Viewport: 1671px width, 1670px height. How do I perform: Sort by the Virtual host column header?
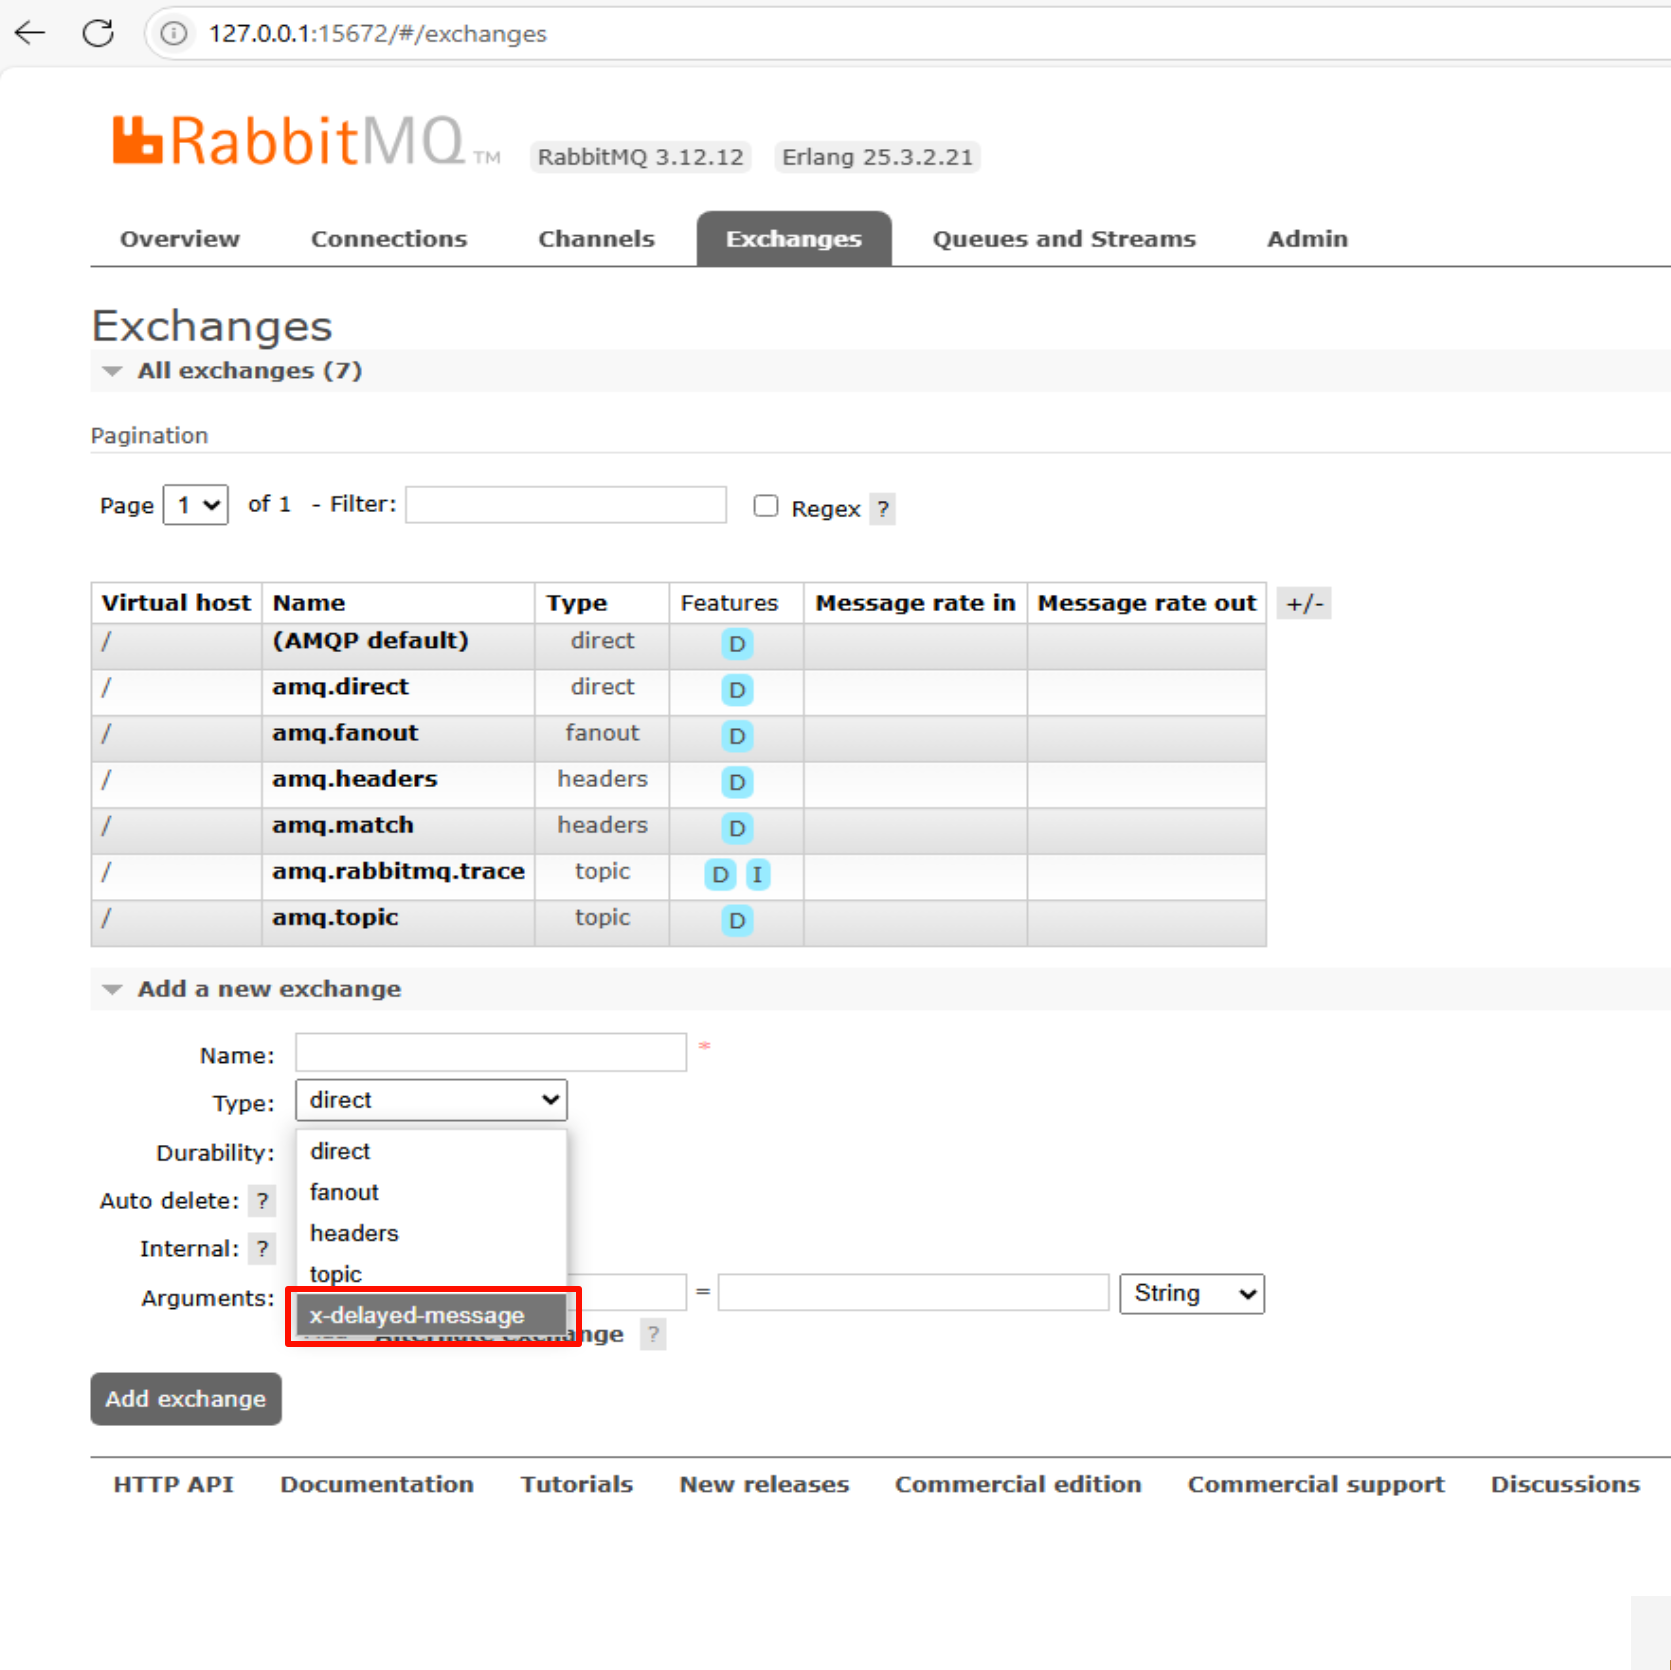tap(176, 603)
